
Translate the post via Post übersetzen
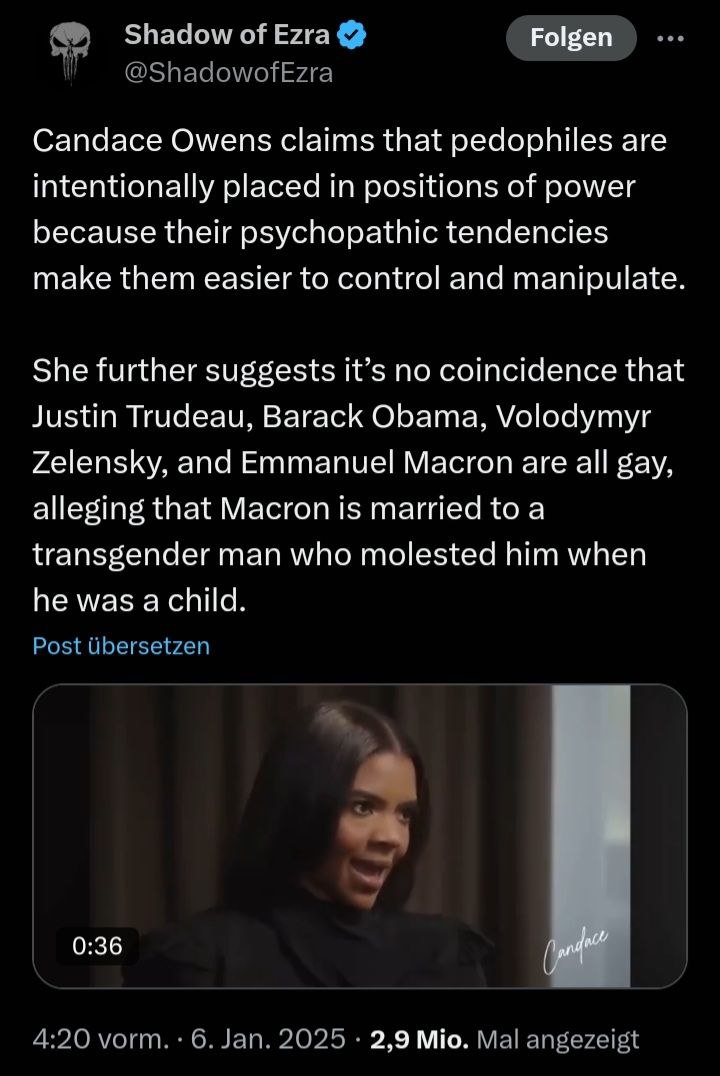point(121,646)
